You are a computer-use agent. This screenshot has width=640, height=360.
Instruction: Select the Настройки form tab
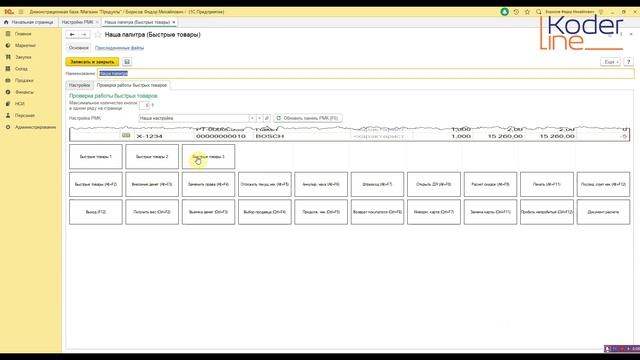click(x=79, y=85)
